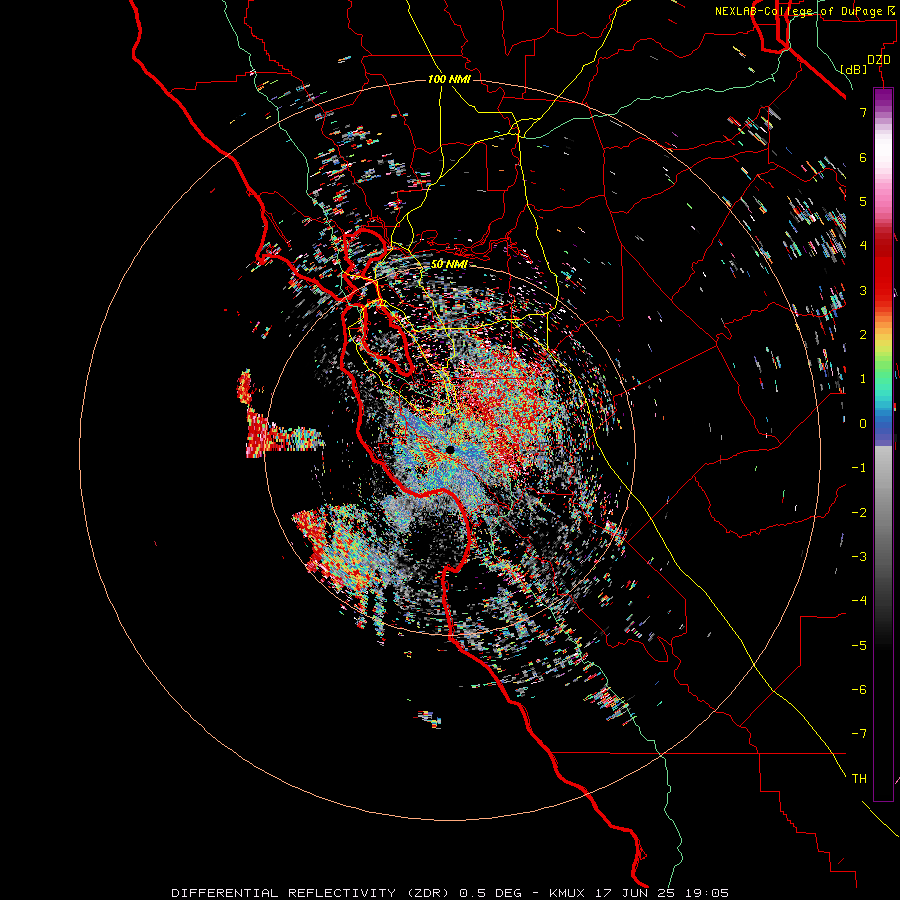Click the 50 NMI range ring label

[449, 264]
